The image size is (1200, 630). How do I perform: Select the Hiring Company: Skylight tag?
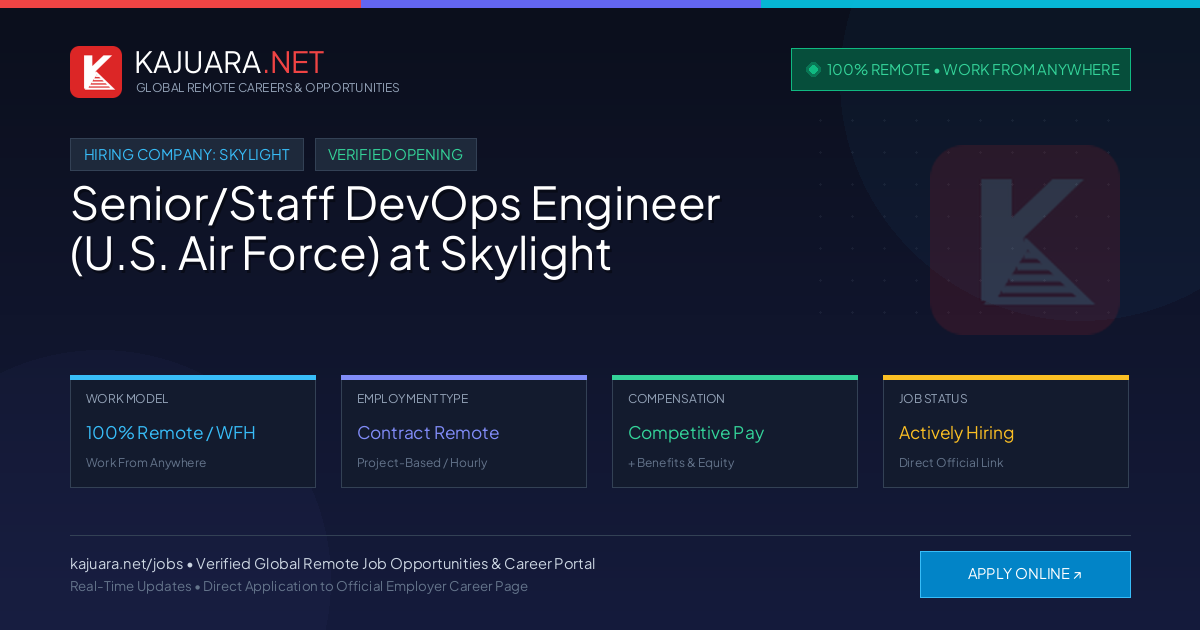tap(187, 155)
